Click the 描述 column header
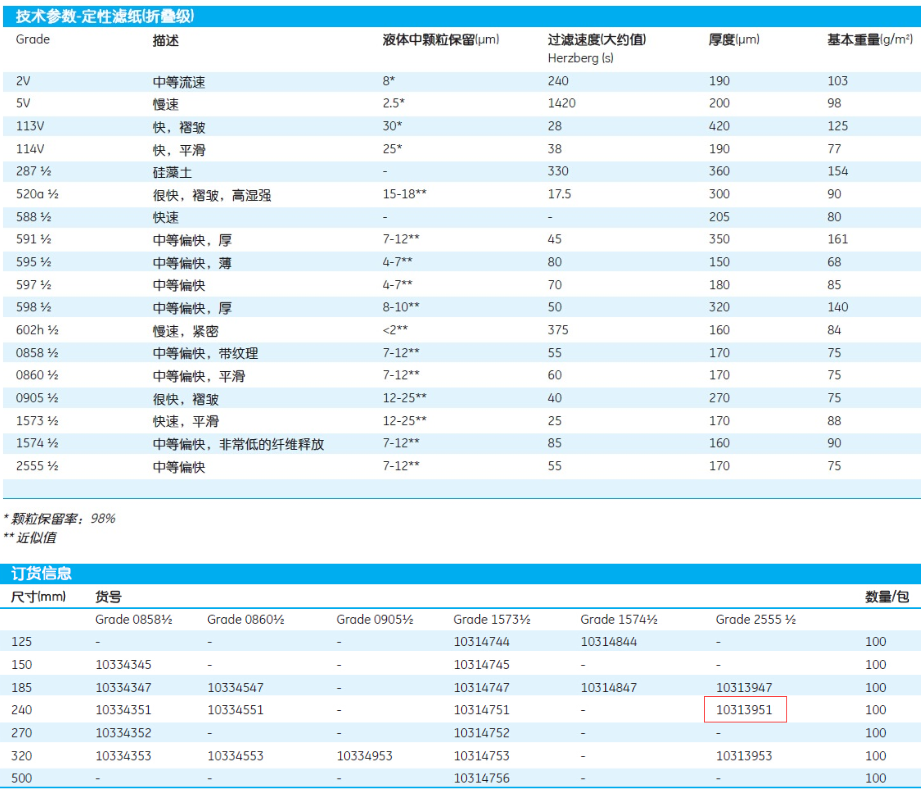Image resolution: width=921 pixels, height=796 pixels. tap(166, 40)
